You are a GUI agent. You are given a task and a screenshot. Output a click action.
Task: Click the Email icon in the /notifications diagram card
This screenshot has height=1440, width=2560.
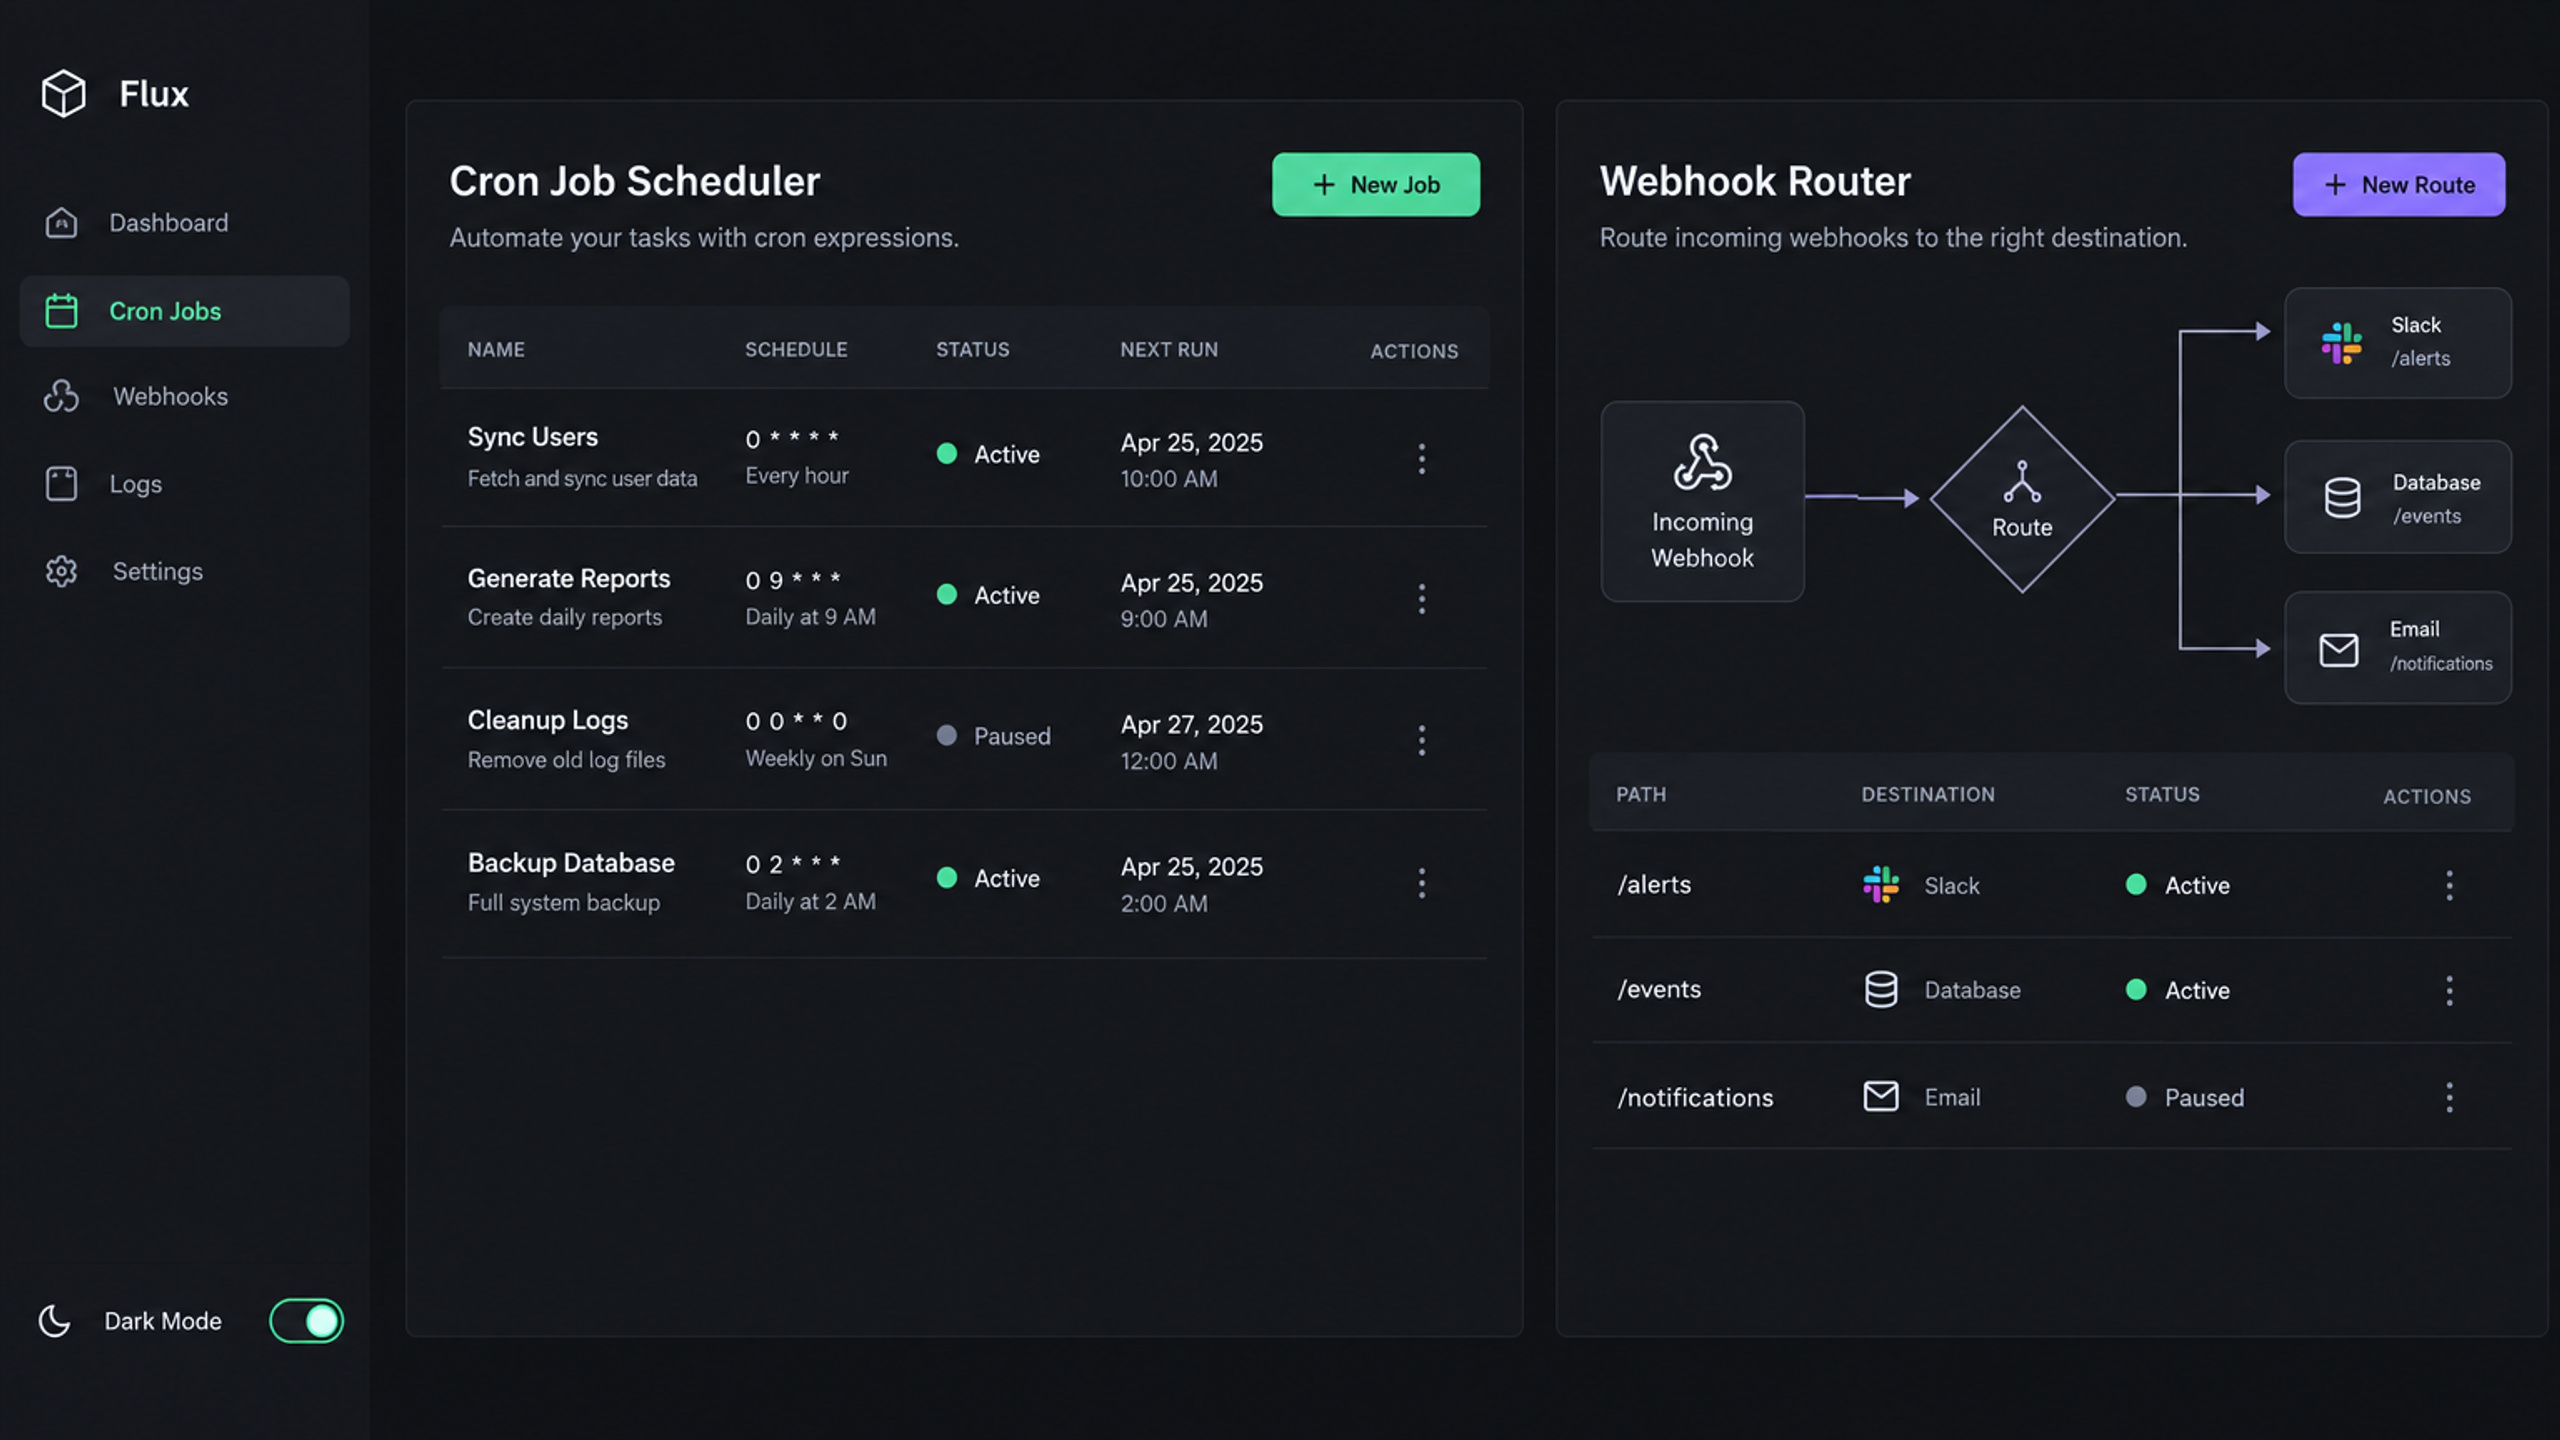[x=2339, y=650]
